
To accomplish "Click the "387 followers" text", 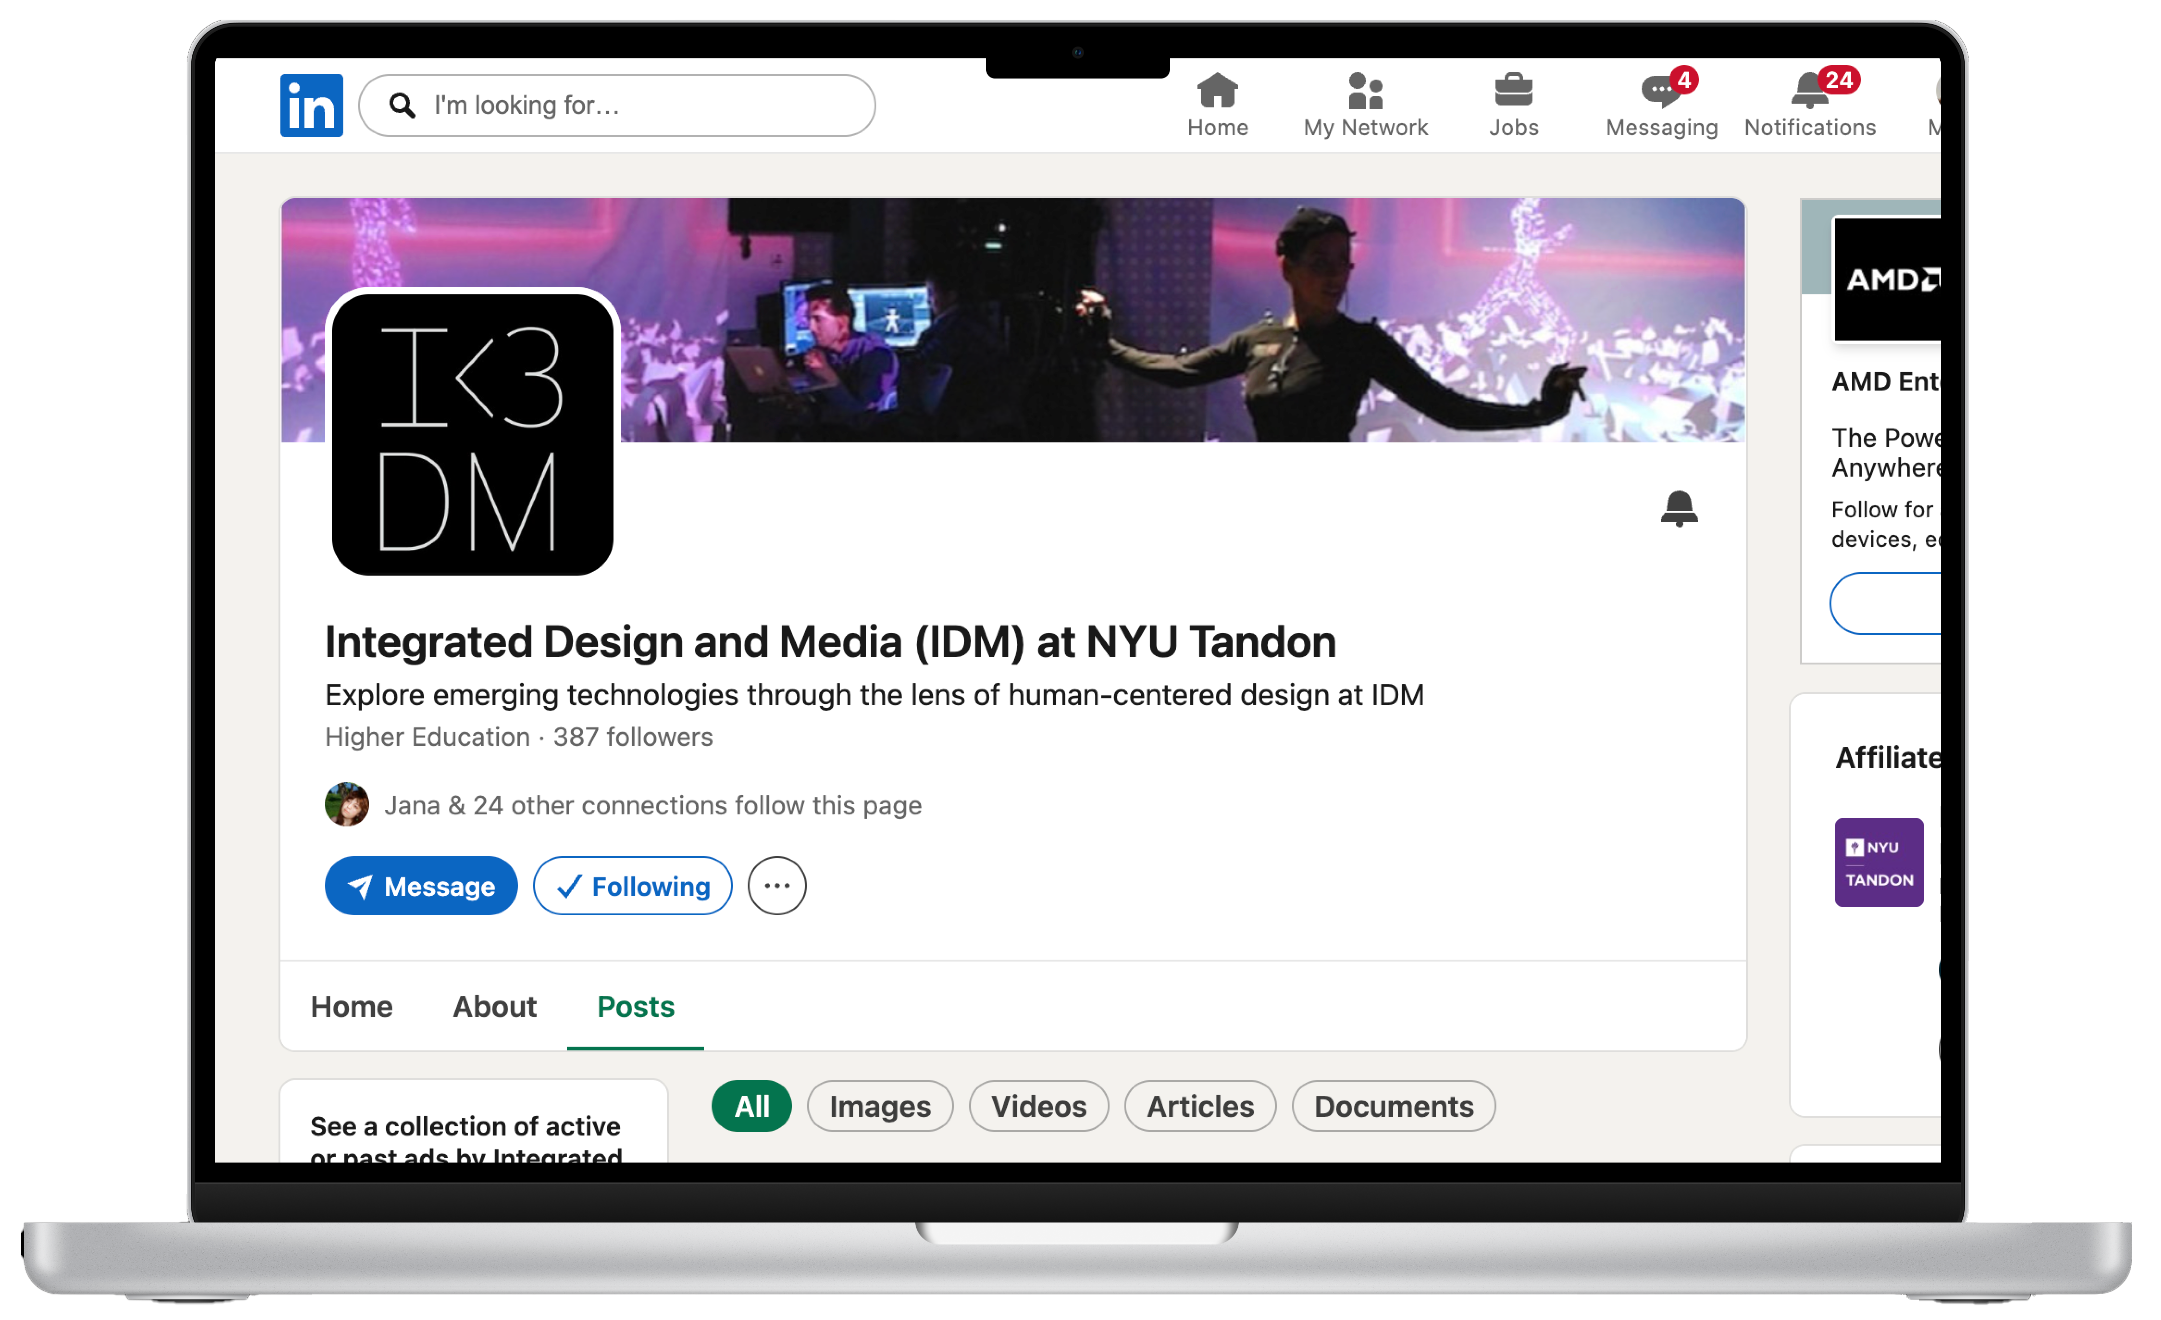I will 633,737.
